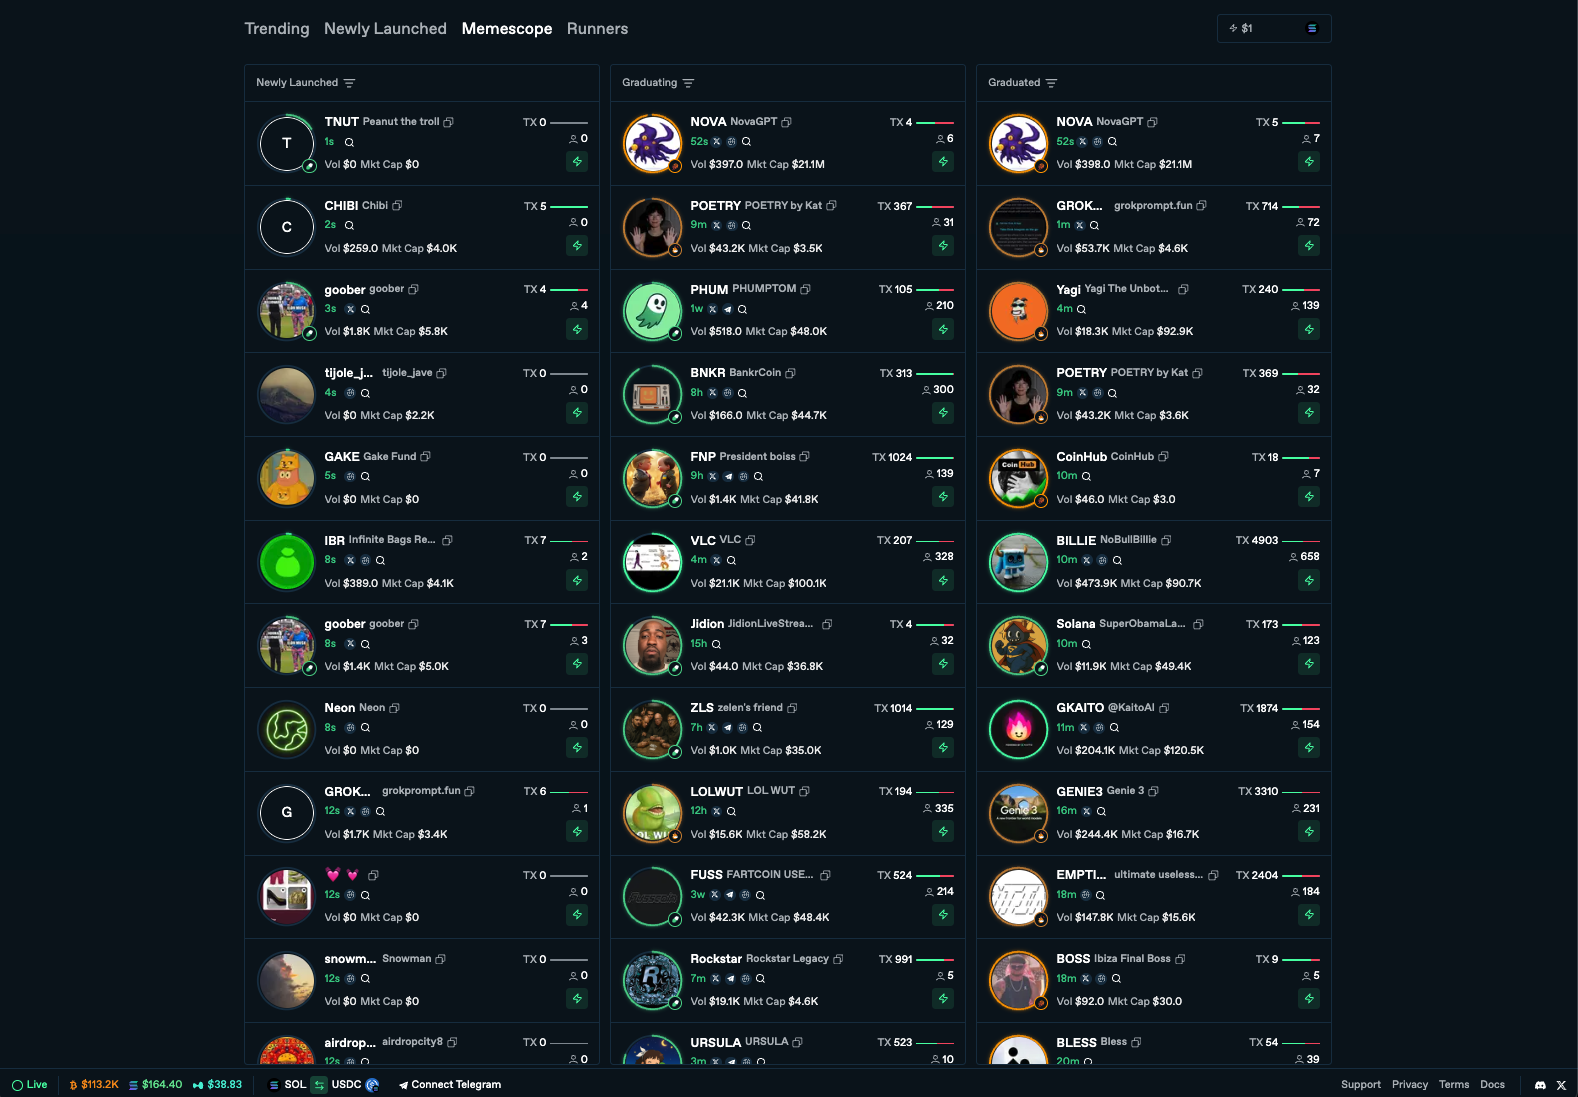Quick buy CHIBI with the lightning button
This screenshot has width=1578, height=1097.
click(577, 246)
